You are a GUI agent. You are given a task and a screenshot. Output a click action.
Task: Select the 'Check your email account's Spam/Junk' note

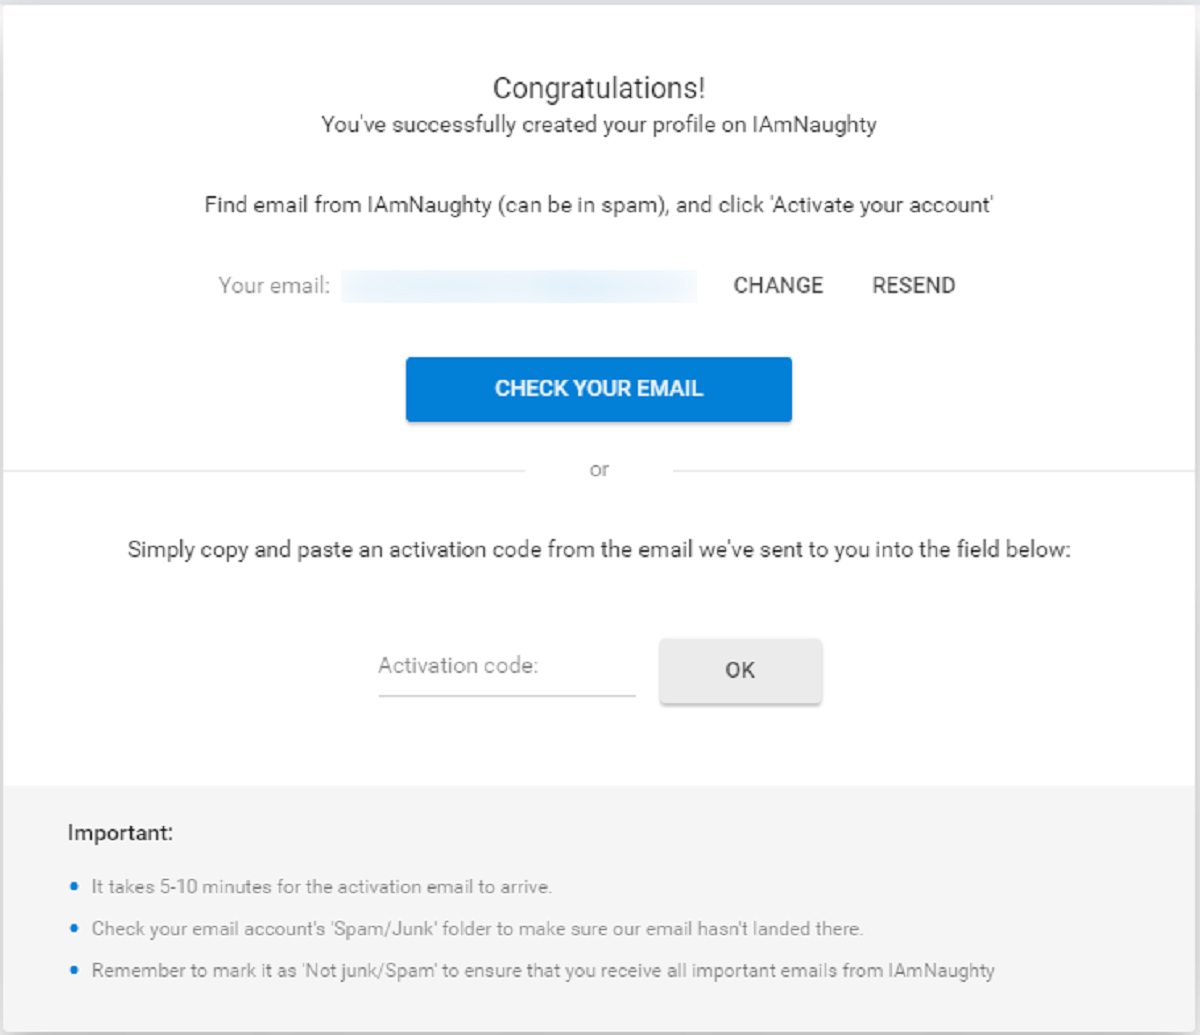[x=477, y=929]
